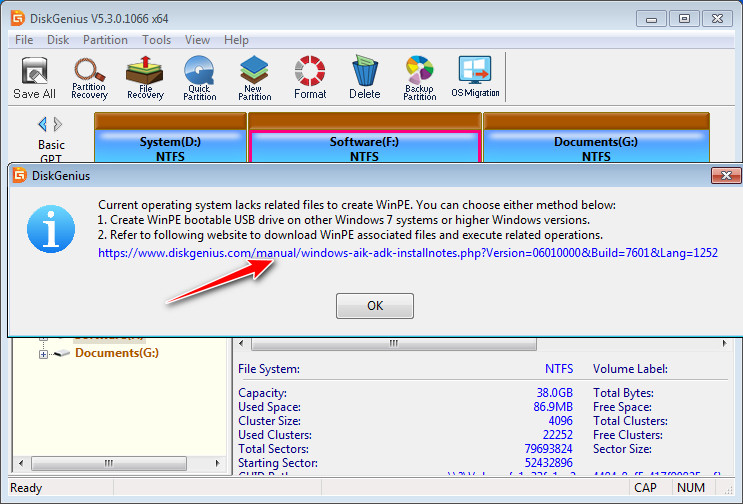Close the DiskGenius message dialog

point(726,176)
